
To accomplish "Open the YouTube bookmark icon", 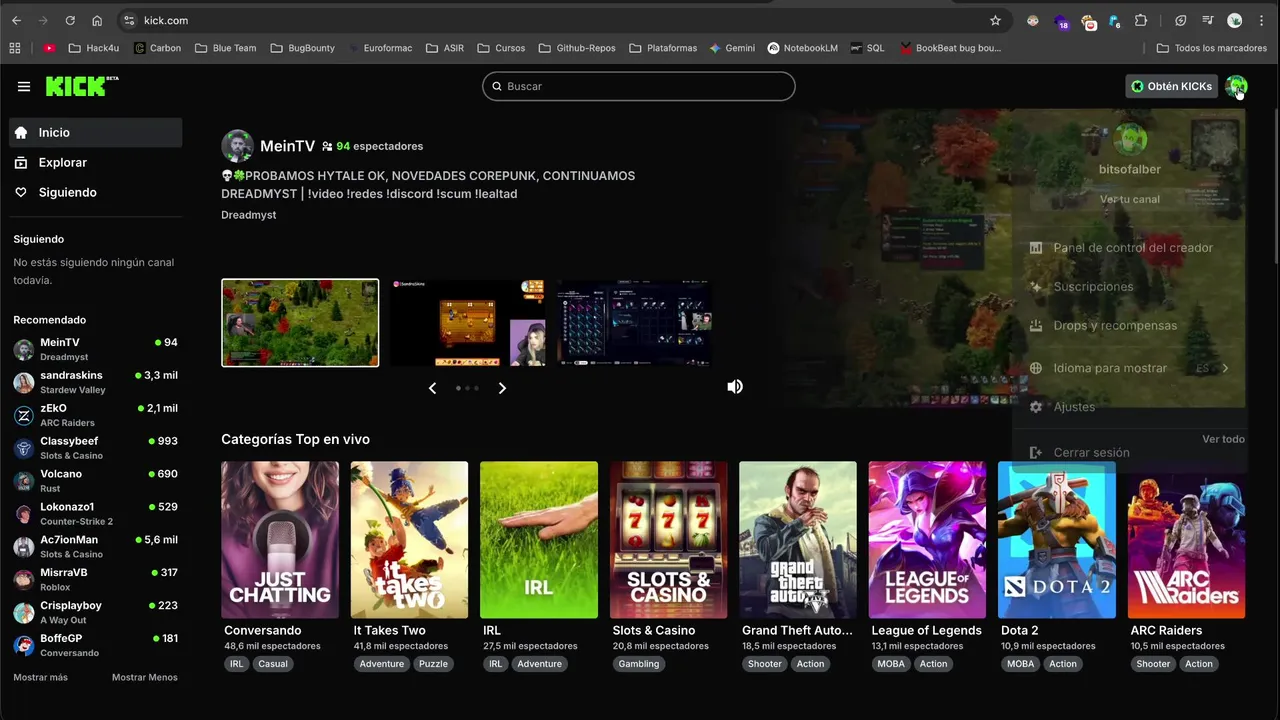I will tap(49, 48).
